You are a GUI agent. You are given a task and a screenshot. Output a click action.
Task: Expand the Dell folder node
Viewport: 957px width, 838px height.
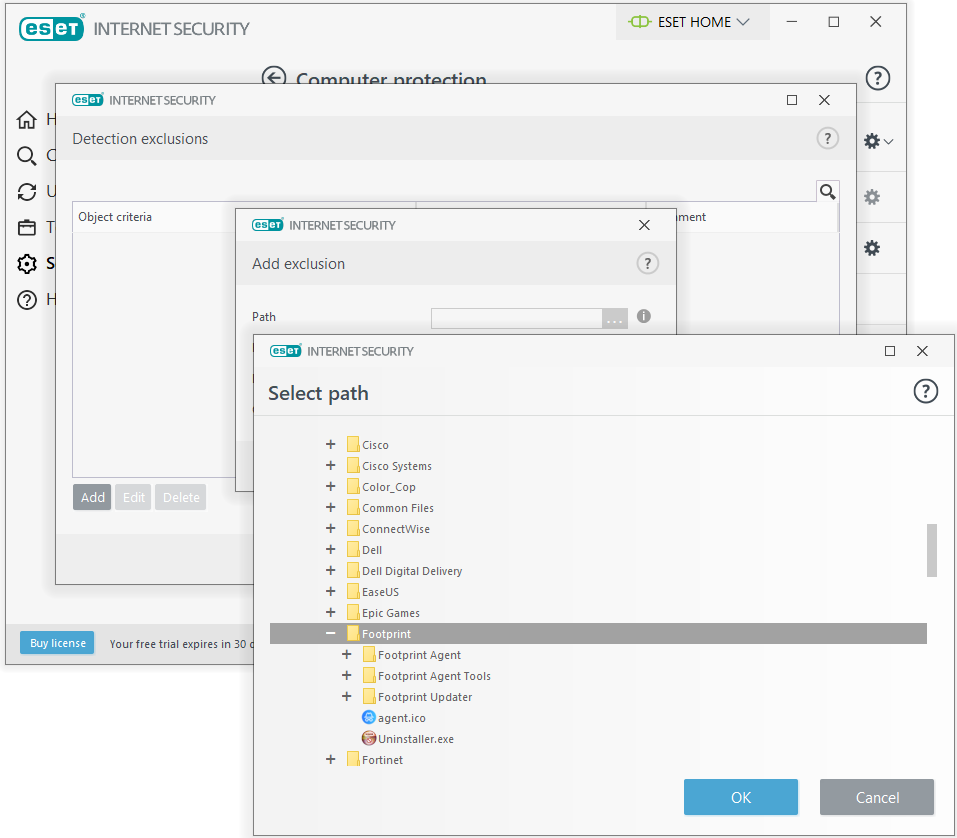[331, 549]
